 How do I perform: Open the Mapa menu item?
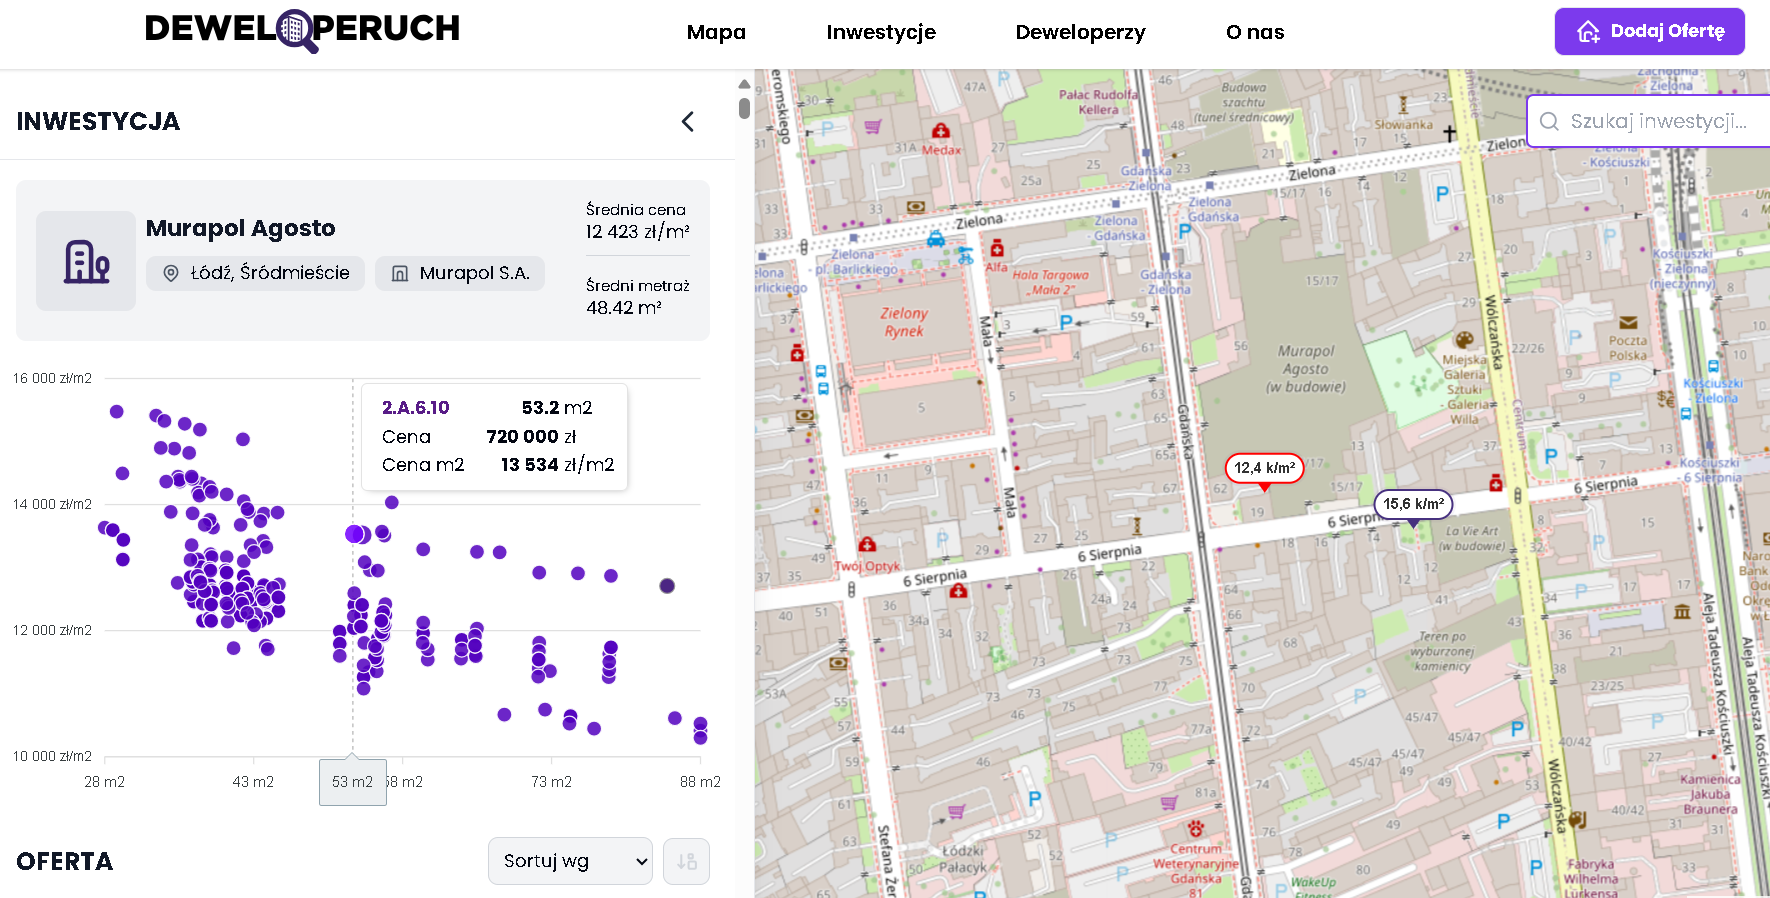(716, 32)
